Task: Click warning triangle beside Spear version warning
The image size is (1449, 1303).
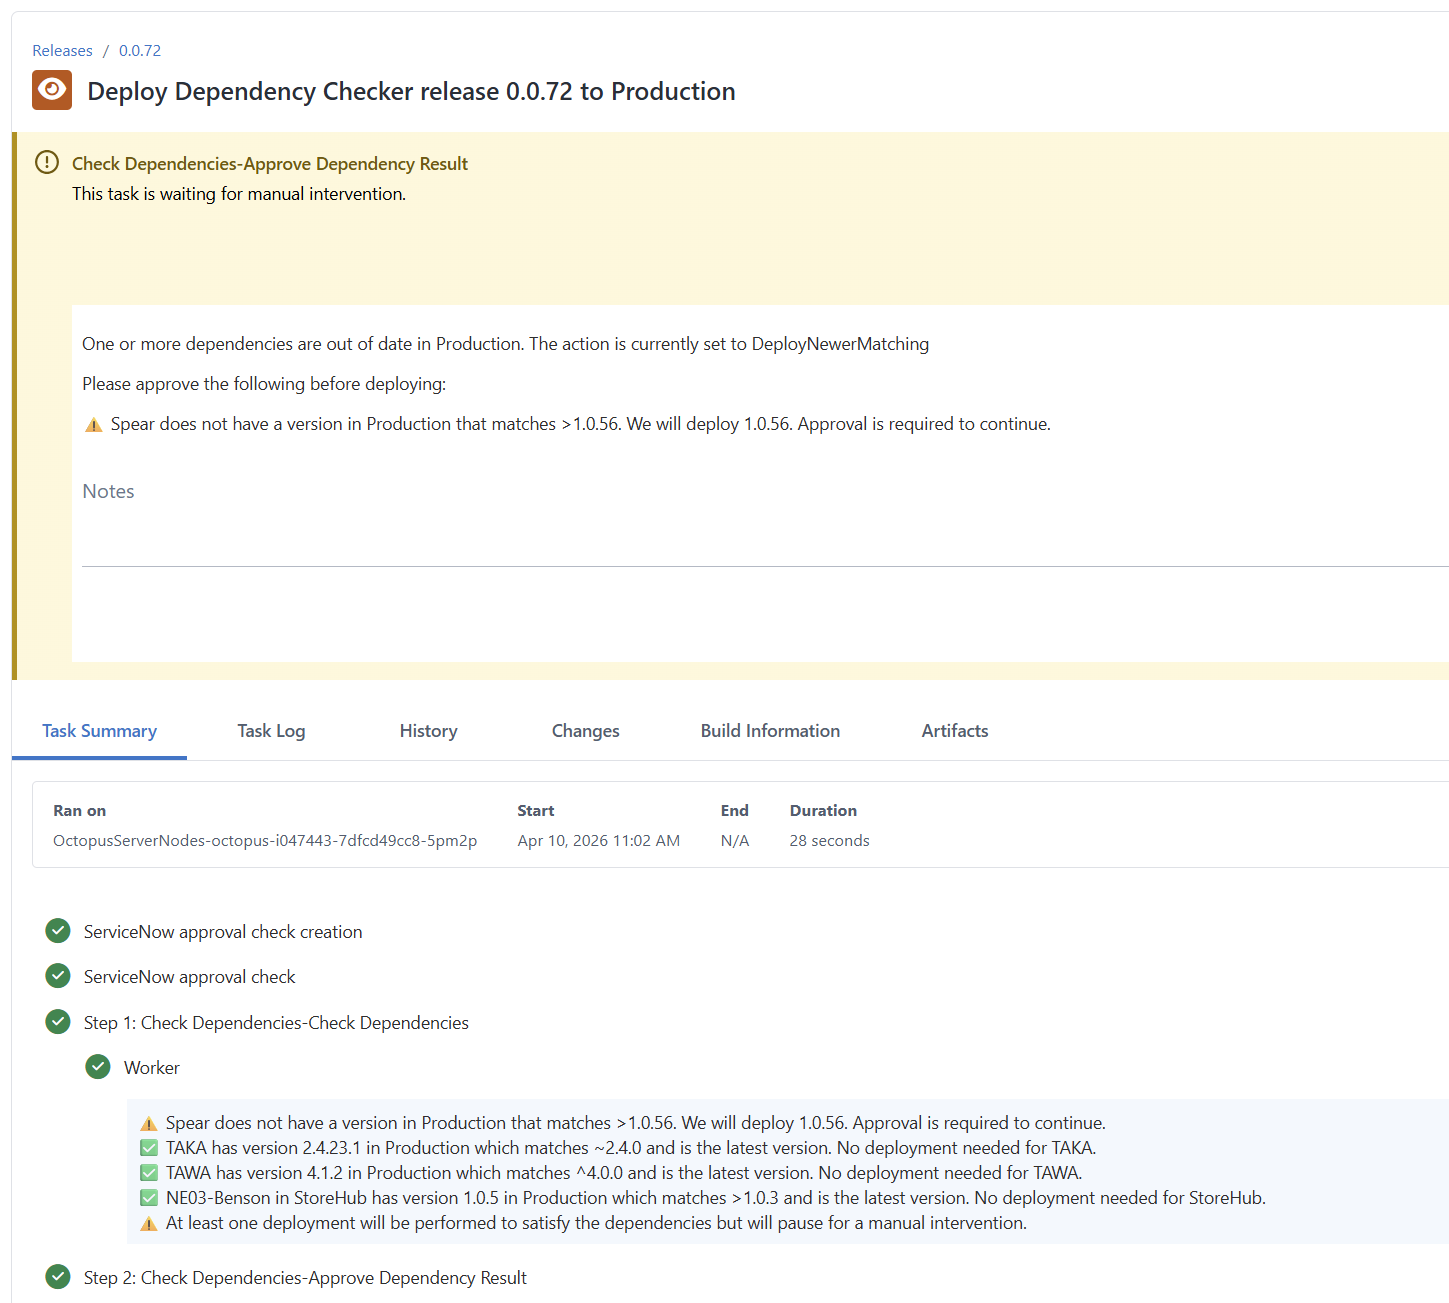Action: [149, 1122]
